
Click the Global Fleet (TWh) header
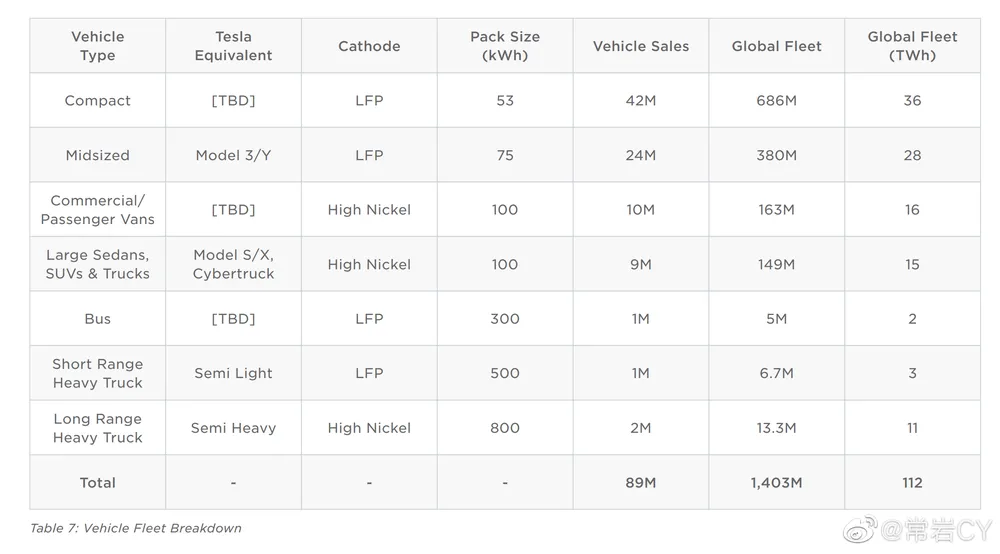pos(912,46)
